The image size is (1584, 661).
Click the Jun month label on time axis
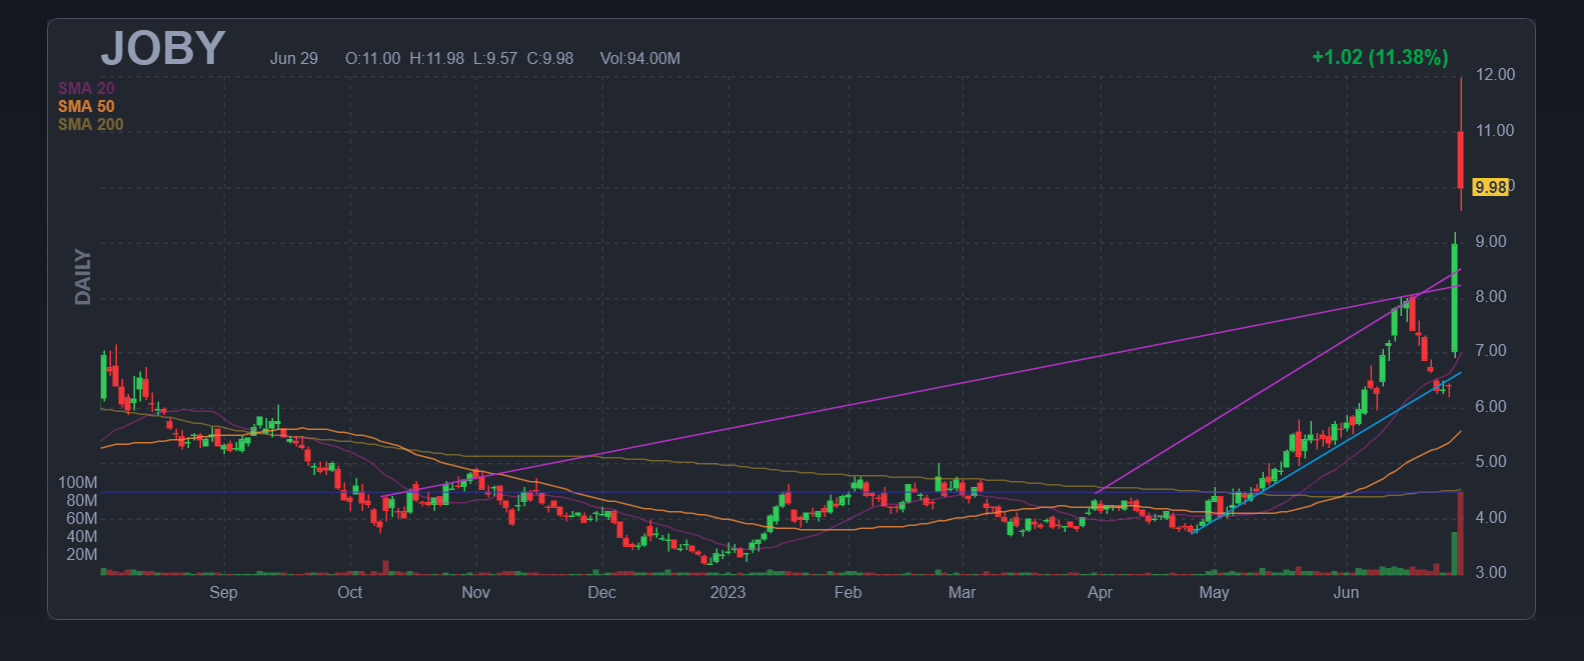coord(1346,592)
